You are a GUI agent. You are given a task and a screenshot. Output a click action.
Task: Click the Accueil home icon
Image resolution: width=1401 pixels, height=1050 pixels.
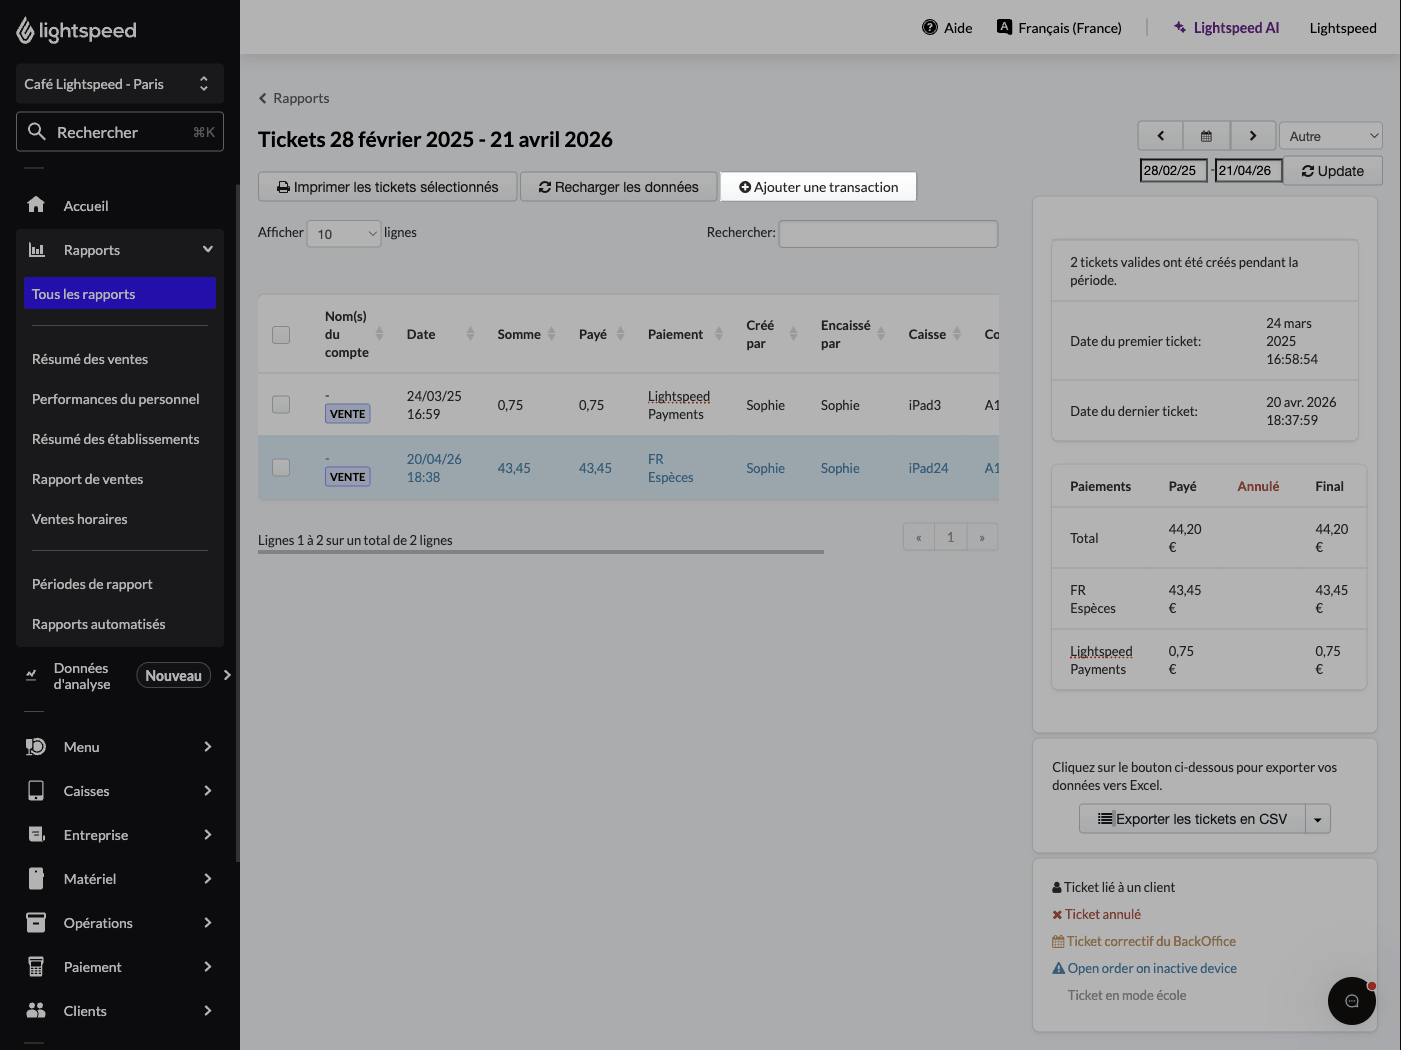36,205
